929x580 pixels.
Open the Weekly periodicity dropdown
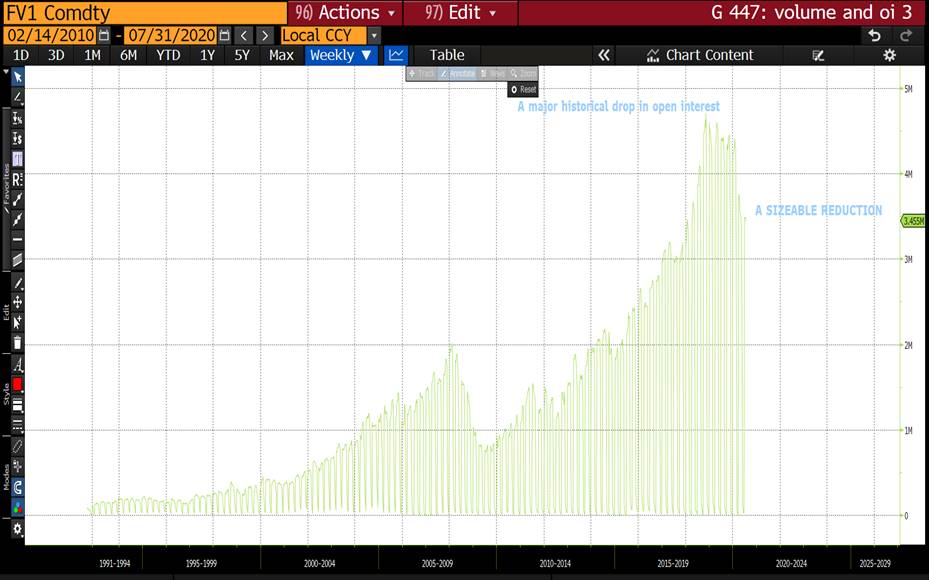tap(341, 55)
